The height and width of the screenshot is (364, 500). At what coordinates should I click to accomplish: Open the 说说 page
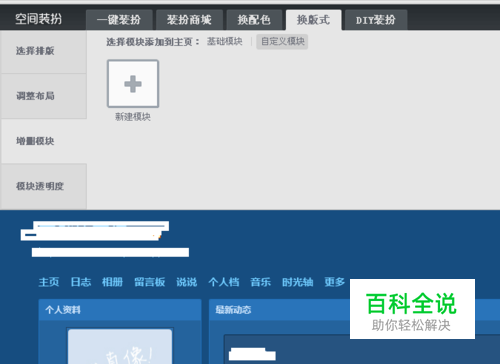pyautogui.click(x=187, y=282)
